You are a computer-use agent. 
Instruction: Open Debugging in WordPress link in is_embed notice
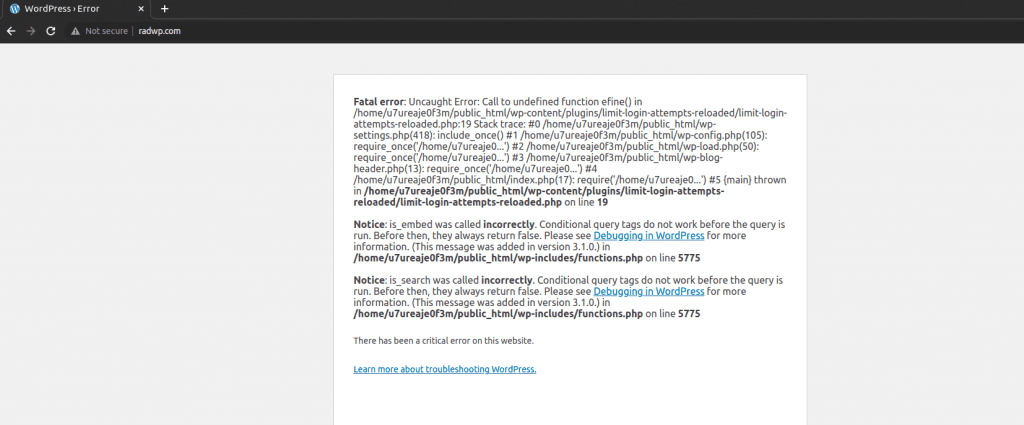648,236
